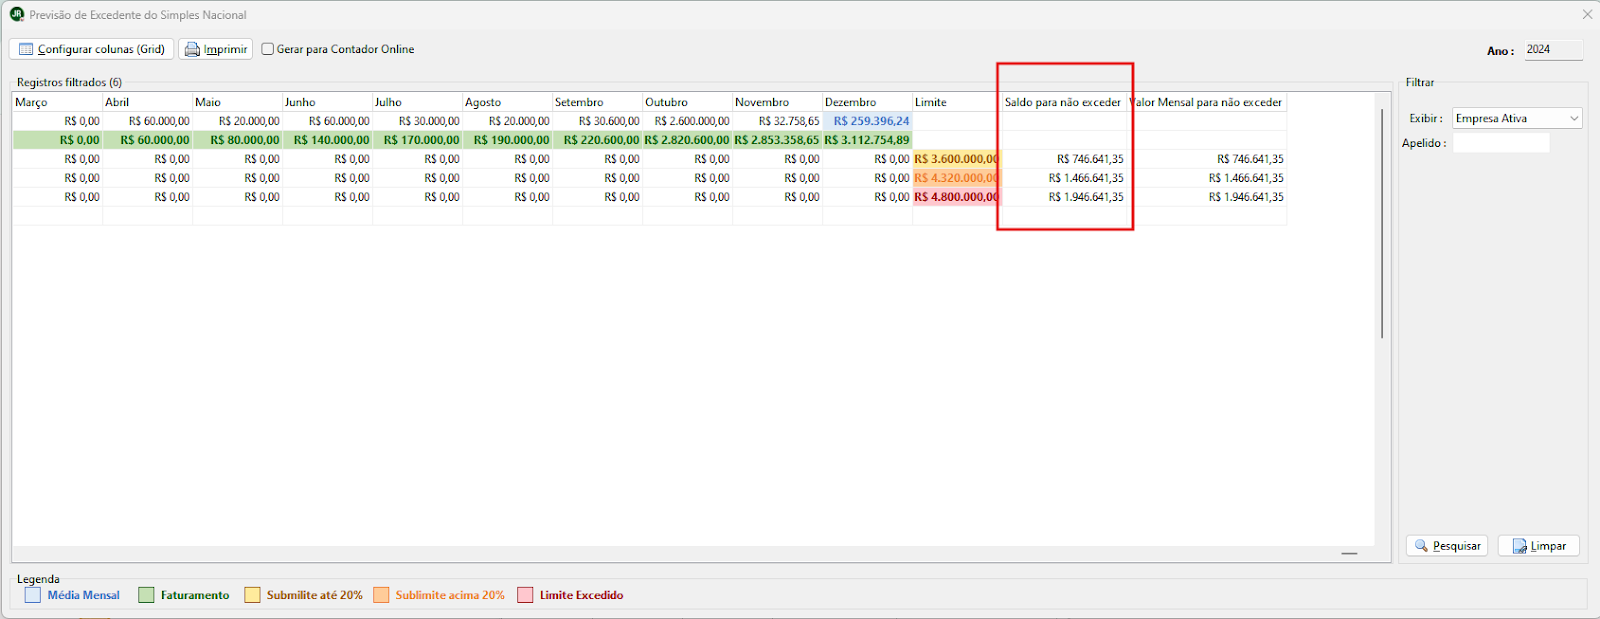This screenshot has width=1600, height=619.
Task: Click the vertical scrollbar of the grid
Action: (x=1382, y=222)
